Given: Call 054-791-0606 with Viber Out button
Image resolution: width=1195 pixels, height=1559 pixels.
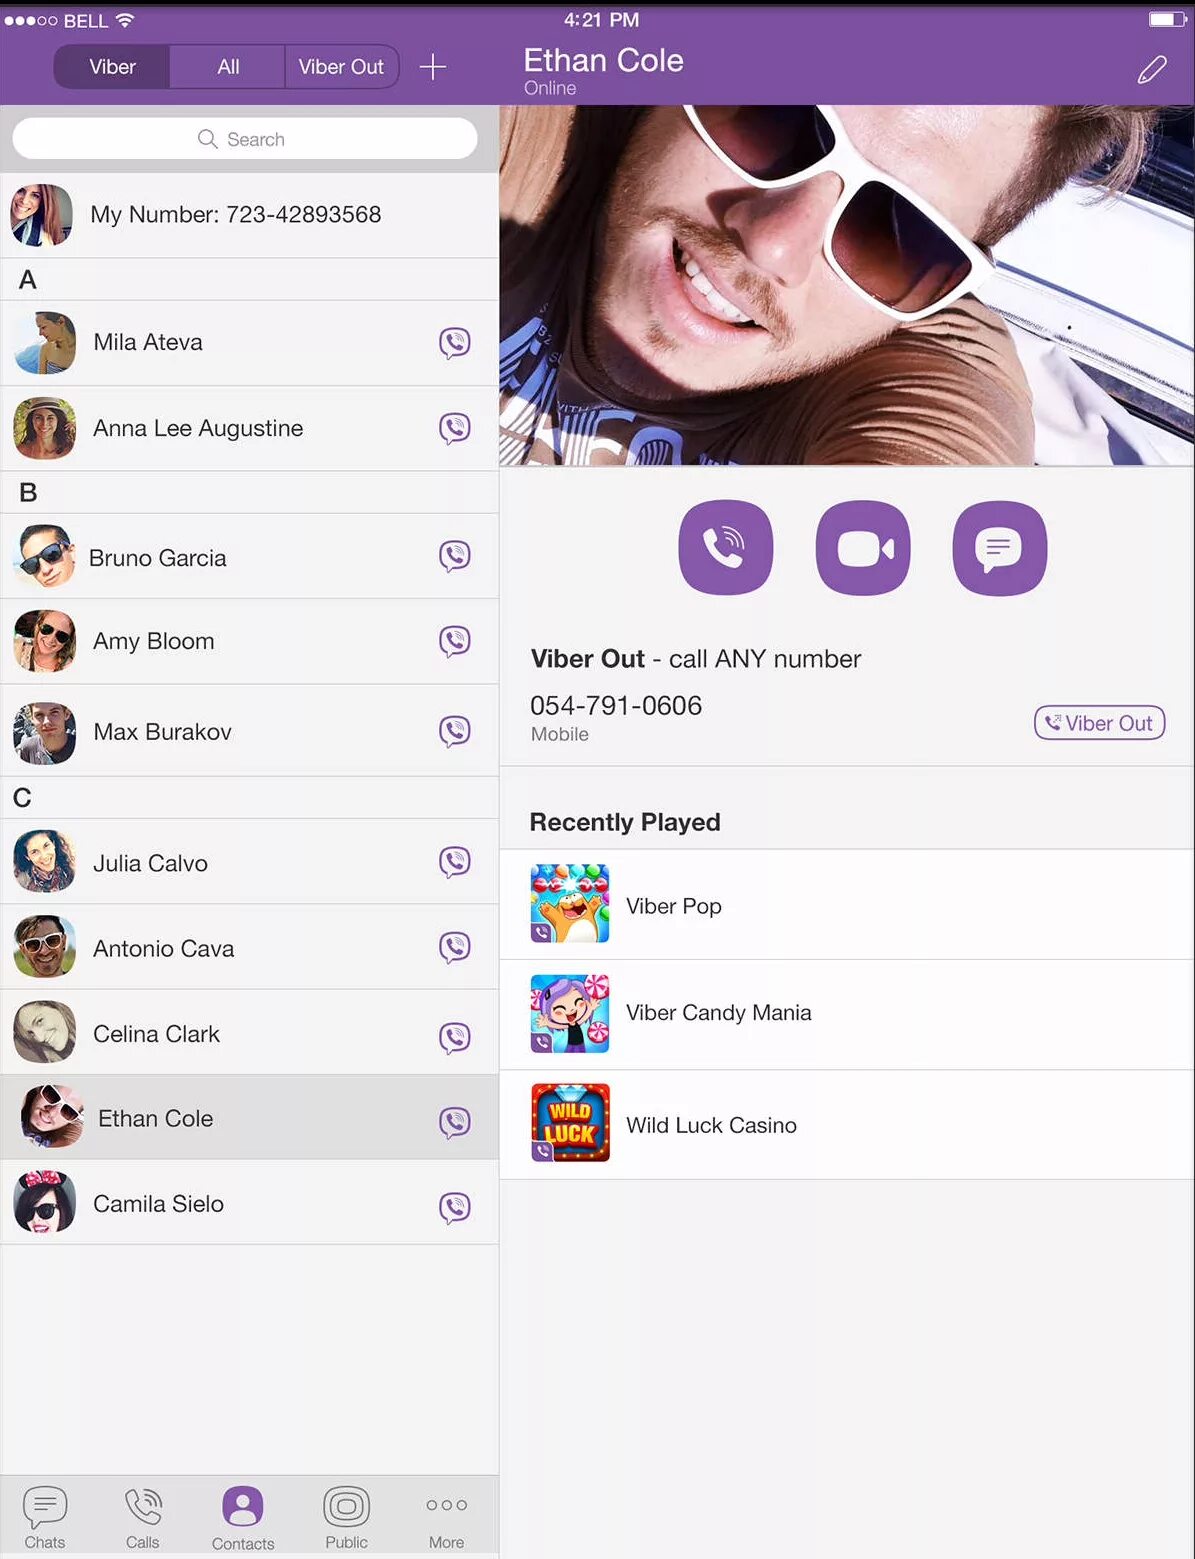Looking at the screenshot, I should pyautogui.click(x=1099, y=723).
